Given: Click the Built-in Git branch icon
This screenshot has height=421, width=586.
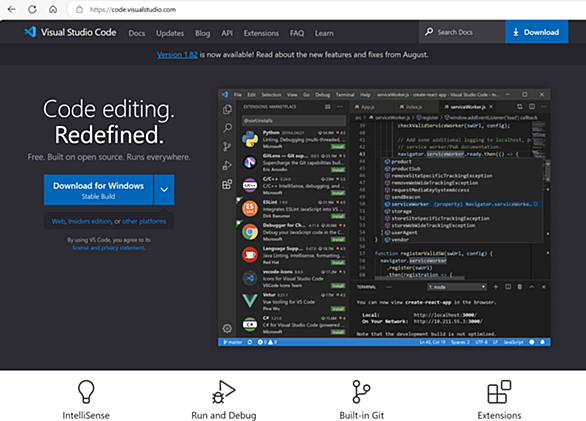Looking at the screenshot, I should click(x=361, y=392).
